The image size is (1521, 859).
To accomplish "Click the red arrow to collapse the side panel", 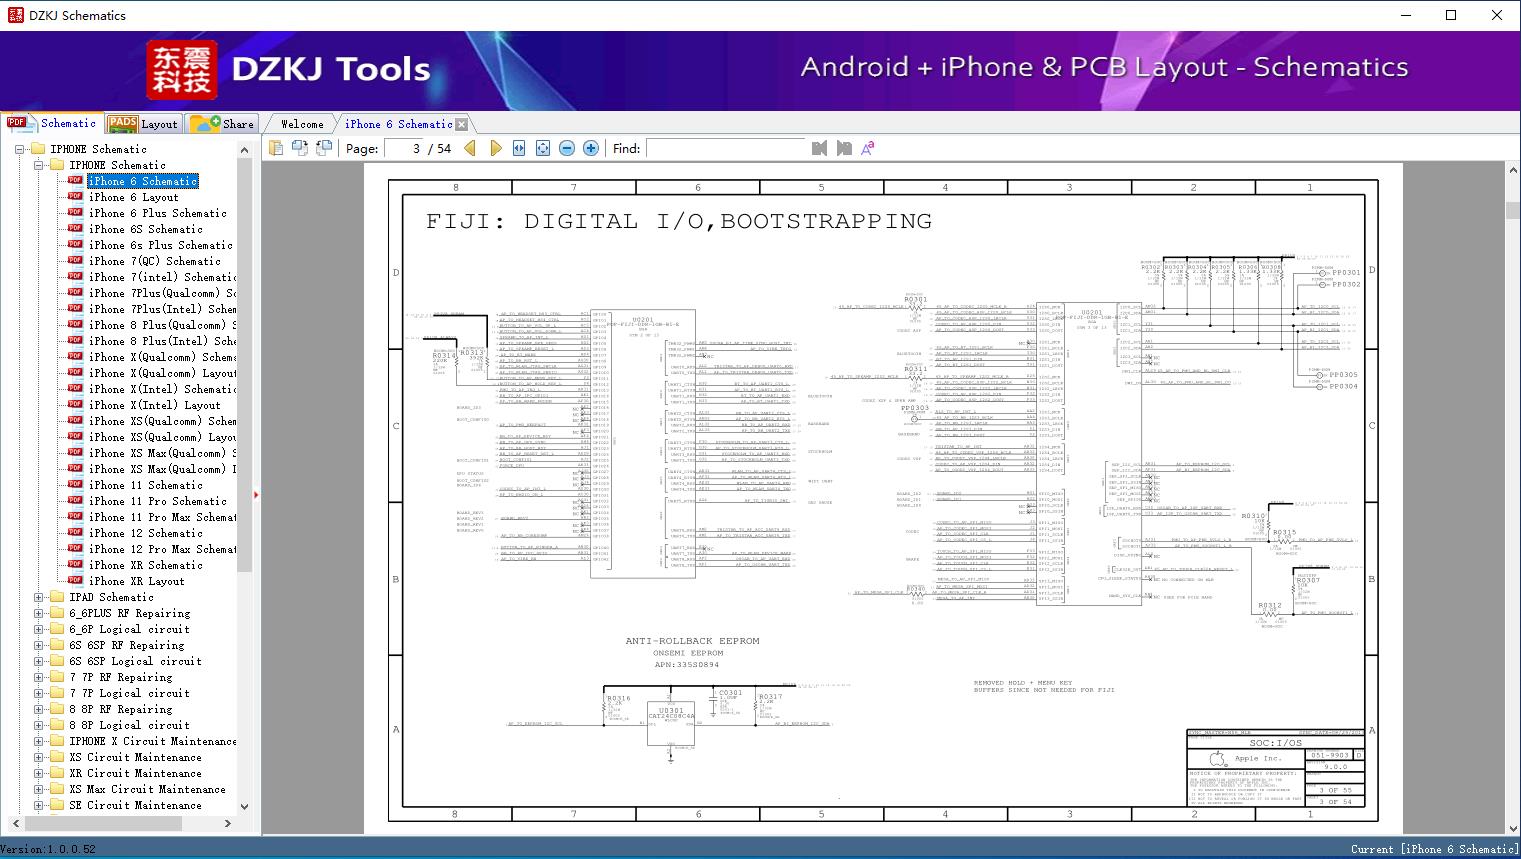I will click(x=257, y=494).
